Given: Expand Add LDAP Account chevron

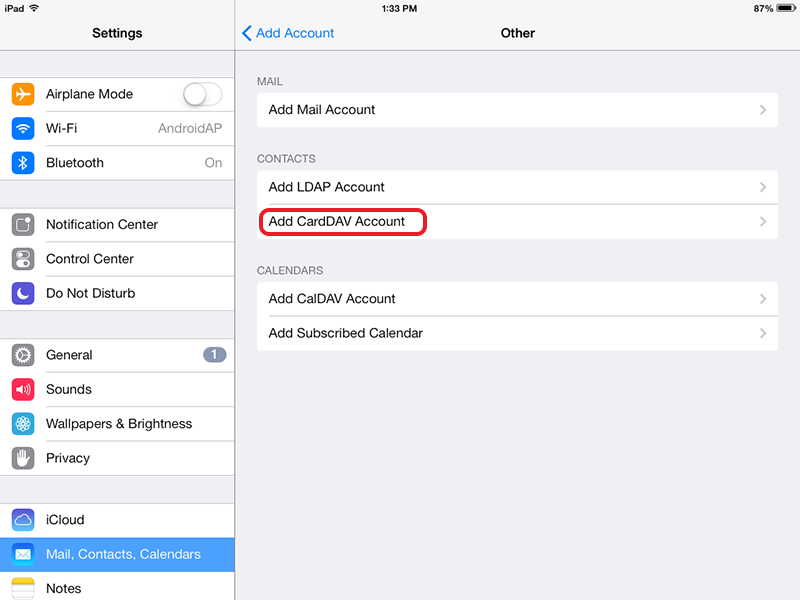Looking at the screenshot, I should (x=763, y=187).
